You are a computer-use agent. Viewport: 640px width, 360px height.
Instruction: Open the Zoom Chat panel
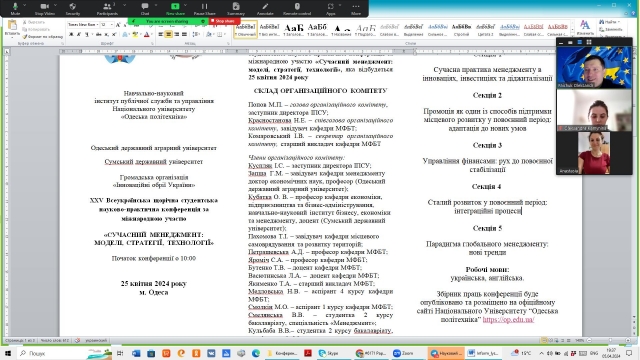145,8
